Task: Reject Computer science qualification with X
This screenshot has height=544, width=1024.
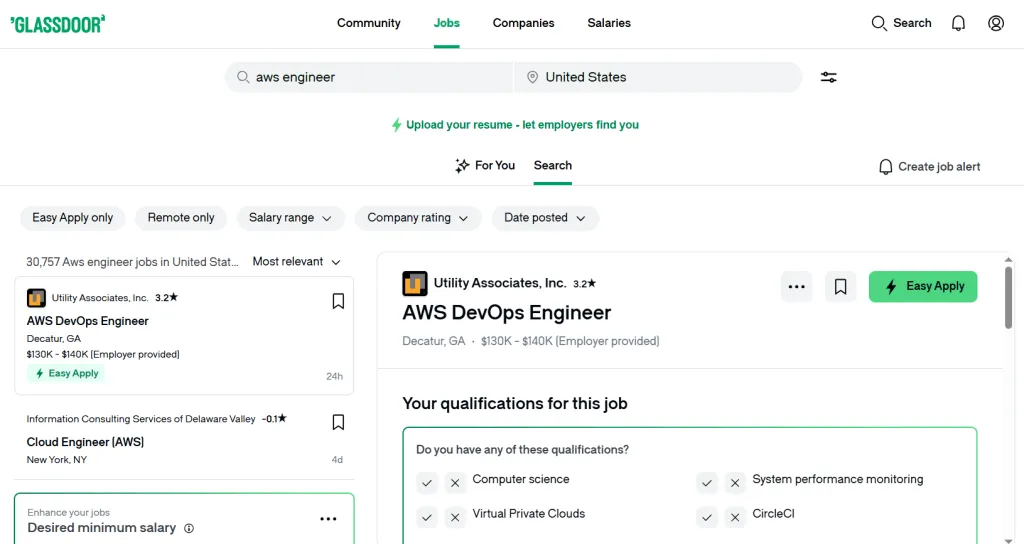Action: (455, 483)
